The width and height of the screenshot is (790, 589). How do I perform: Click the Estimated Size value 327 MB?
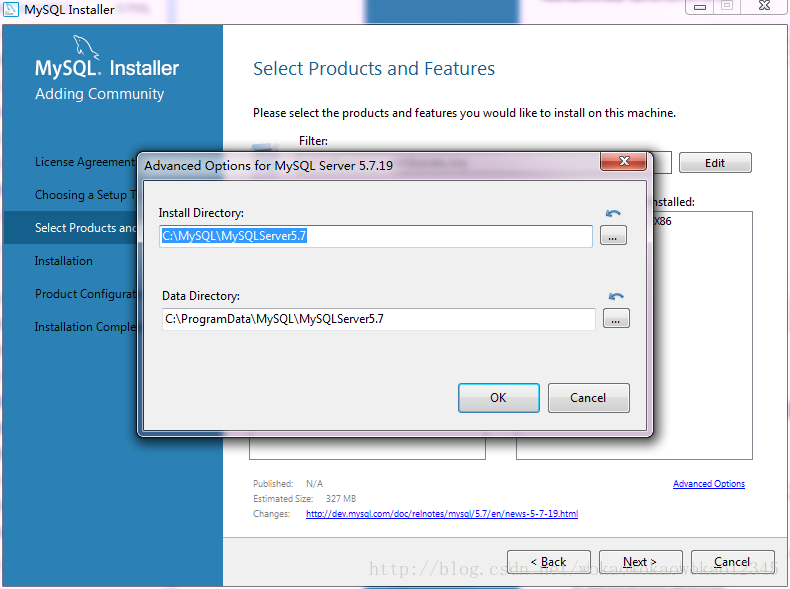(x=341, y=499)
